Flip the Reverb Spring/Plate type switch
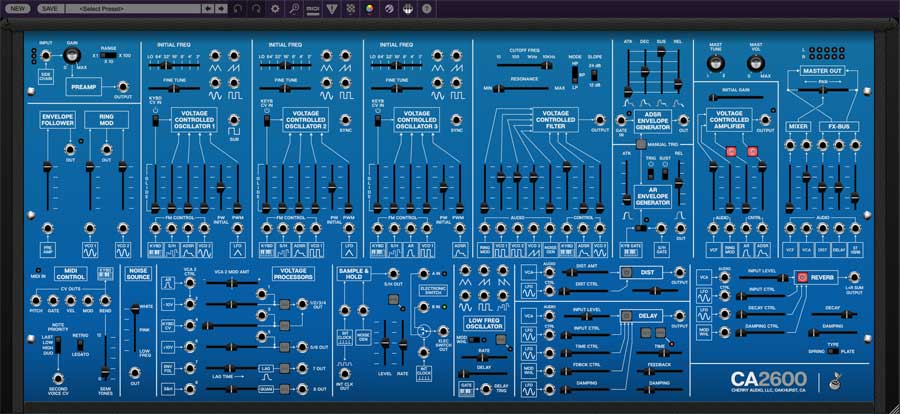 (x=833, y=351)
